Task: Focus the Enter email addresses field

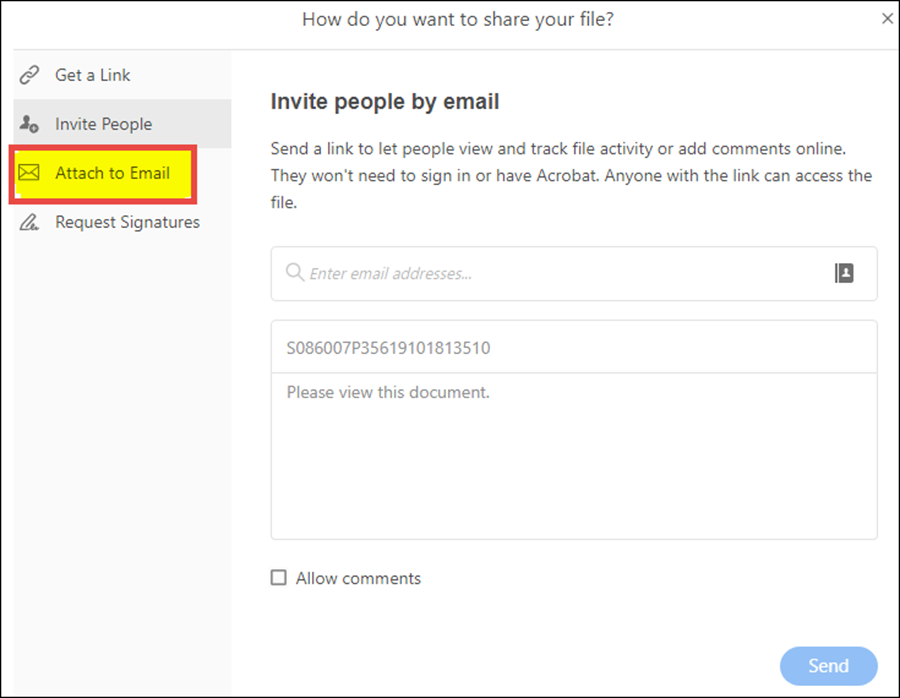Action: point(574,274)
